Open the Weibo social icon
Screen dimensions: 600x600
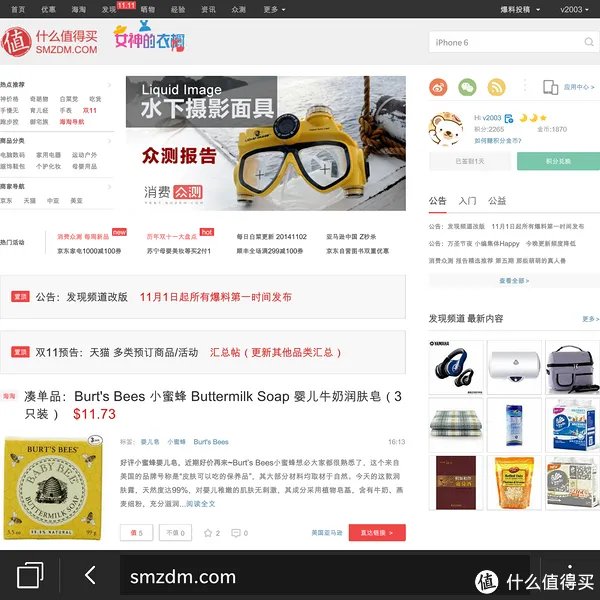438,87
